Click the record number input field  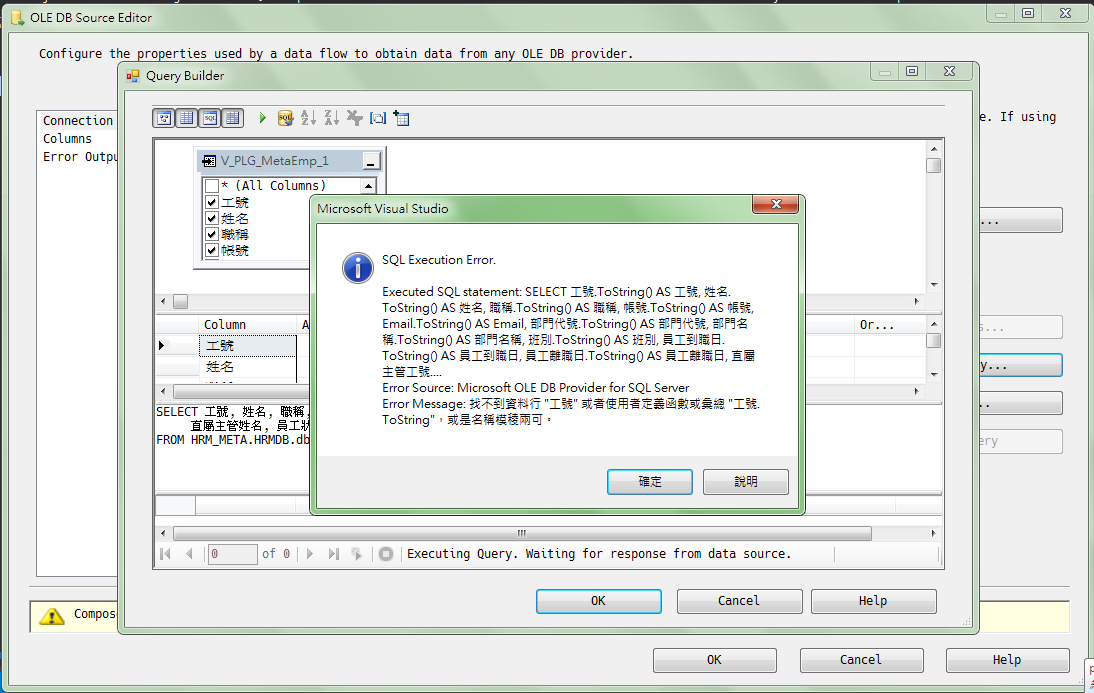pyautogui.click(x=232, y=554)
